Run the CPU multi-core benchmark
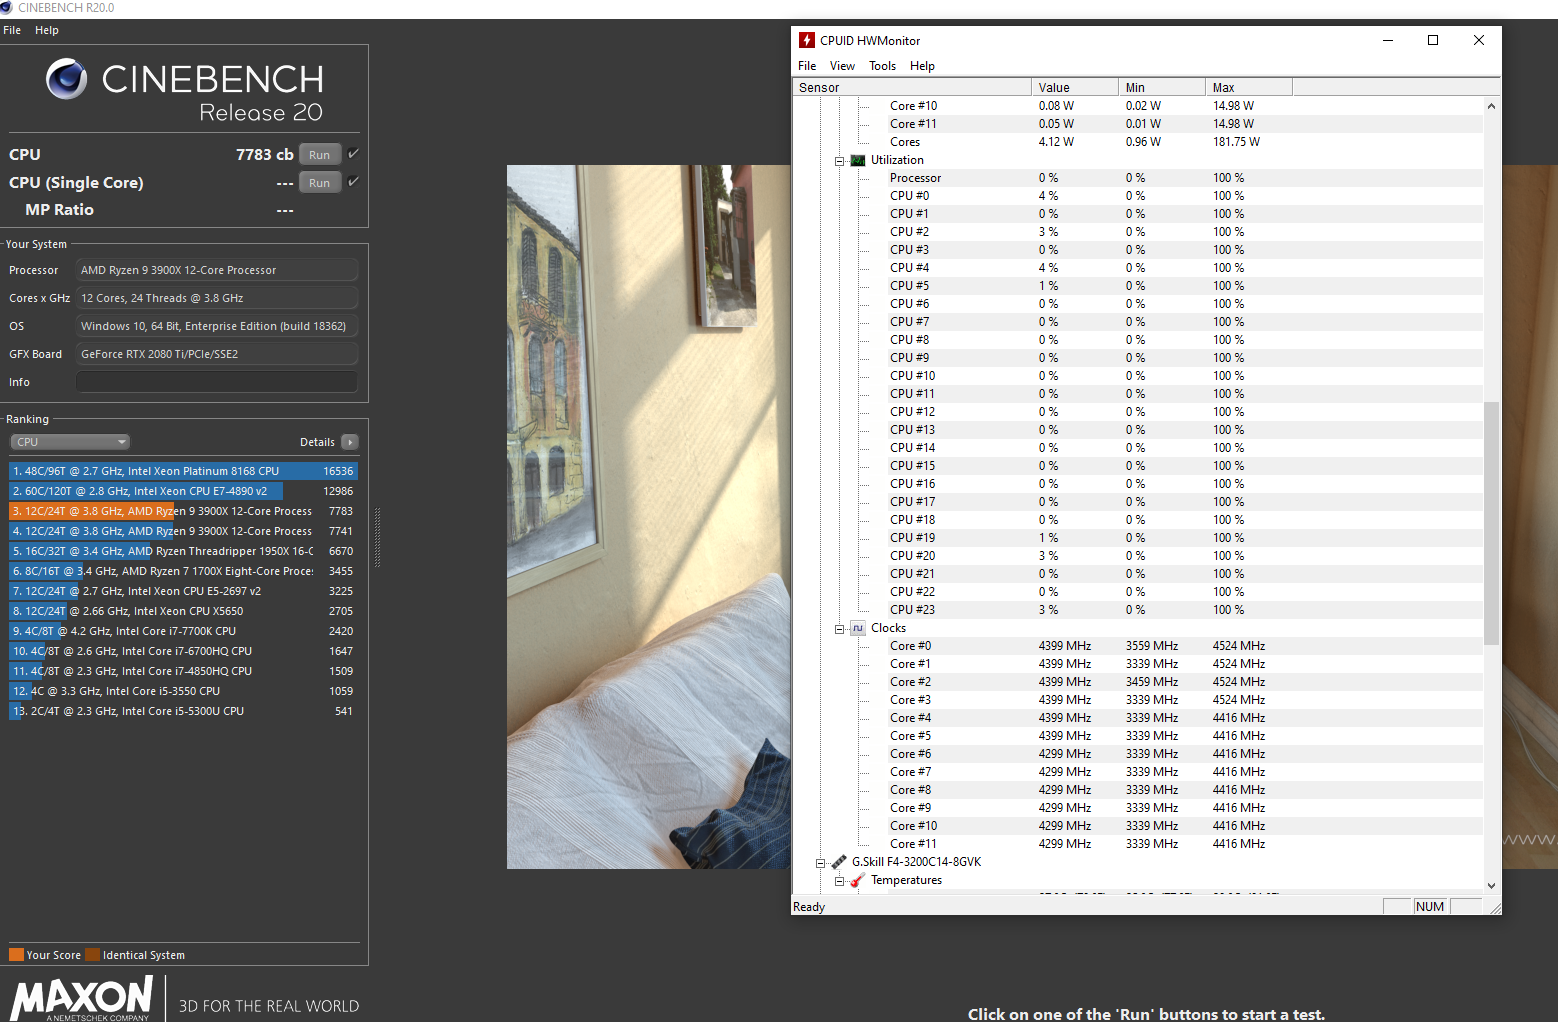Viewport: 1558px width, 1022px height. click(320, 155)
